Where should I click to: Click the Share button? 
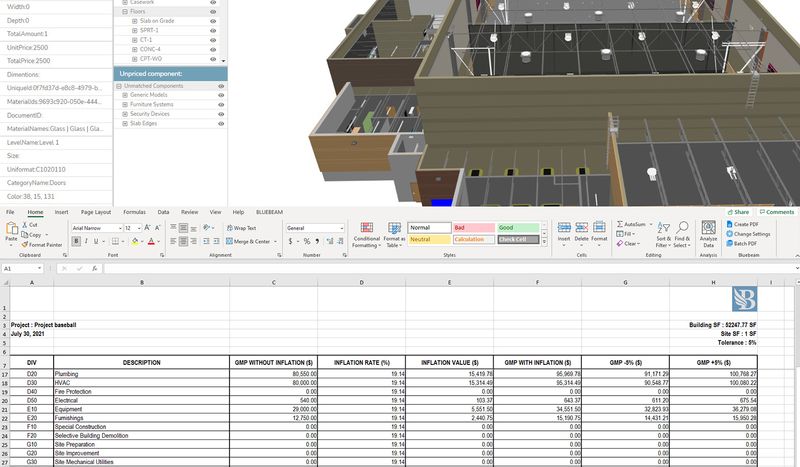pos(738,212)
